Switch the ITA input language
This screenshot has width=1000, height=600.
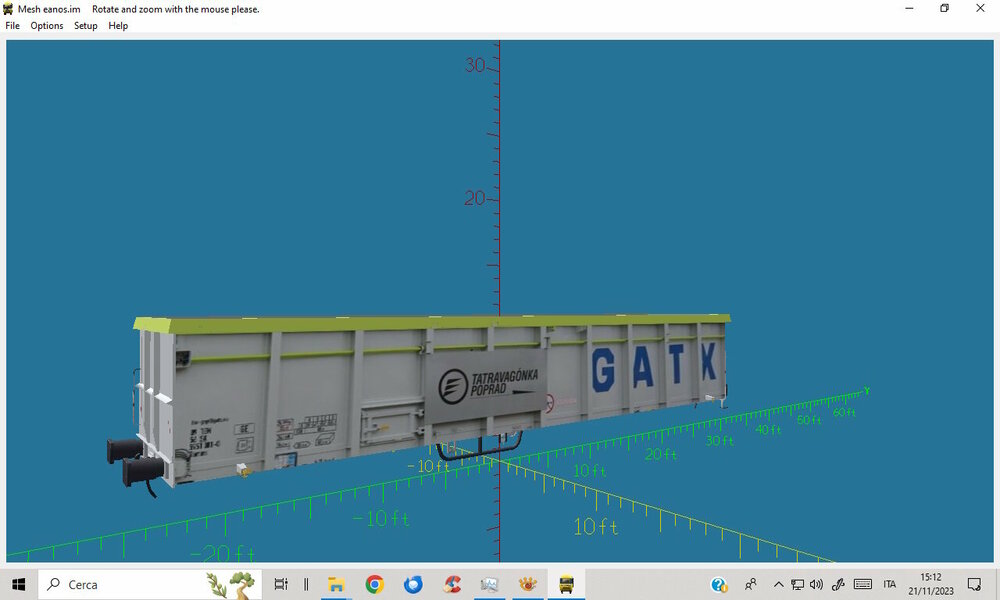(x=890, y=584)
